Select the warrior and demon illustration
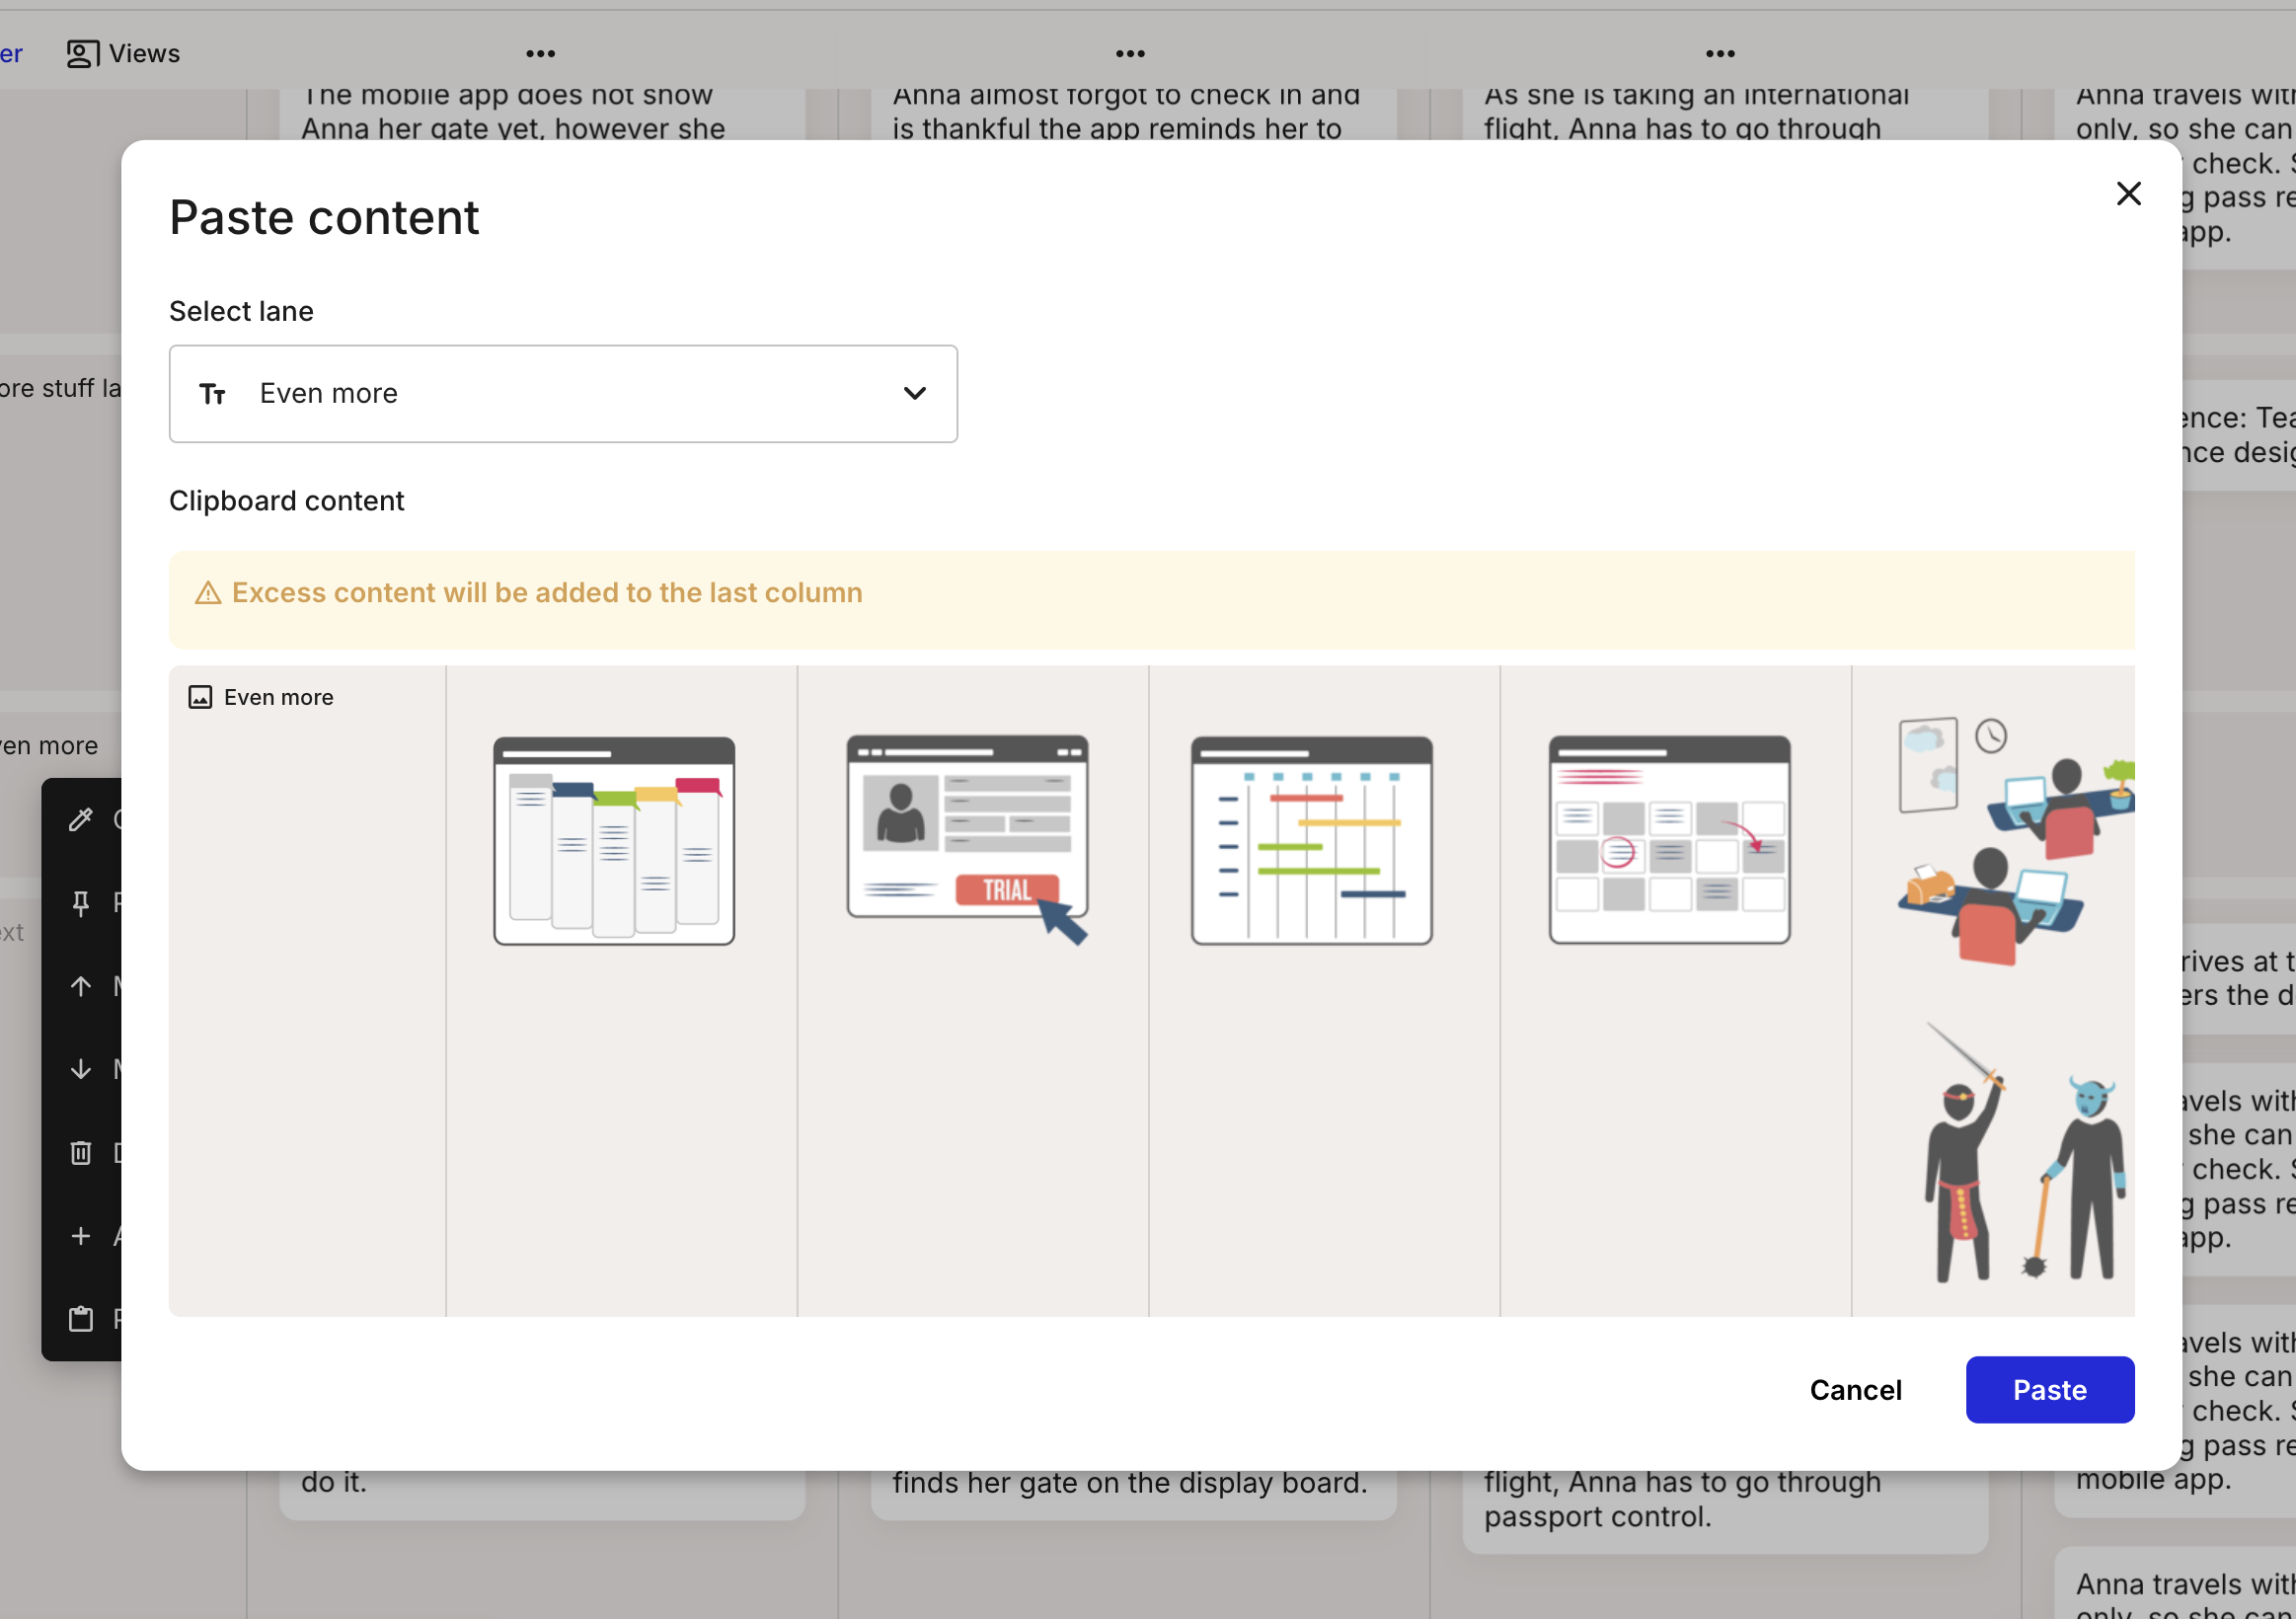Image resolution: width=2296 pixels, height=1619 pixels. (x=2025, y=1152)
